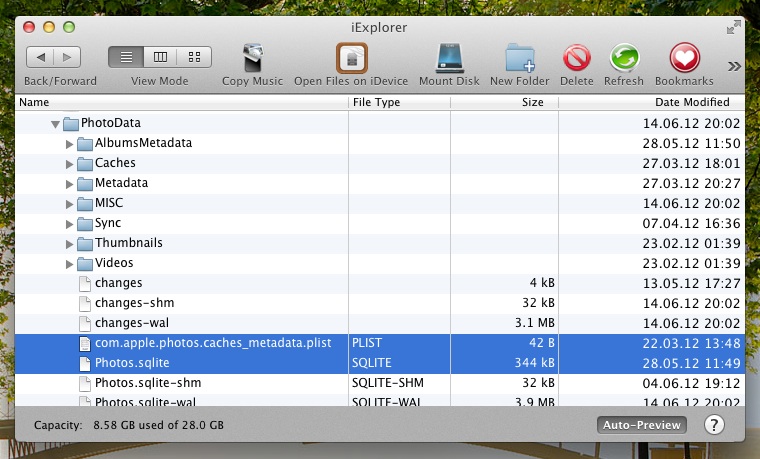
Task: Click the caches_metadata.plist file icon
Action: [x=85, y=344]
